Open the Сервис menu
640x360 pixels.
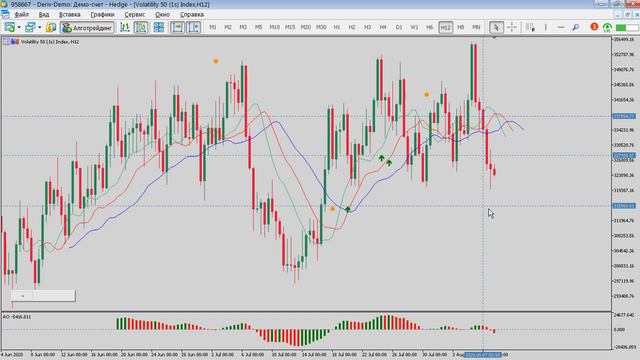coord(135,14)
